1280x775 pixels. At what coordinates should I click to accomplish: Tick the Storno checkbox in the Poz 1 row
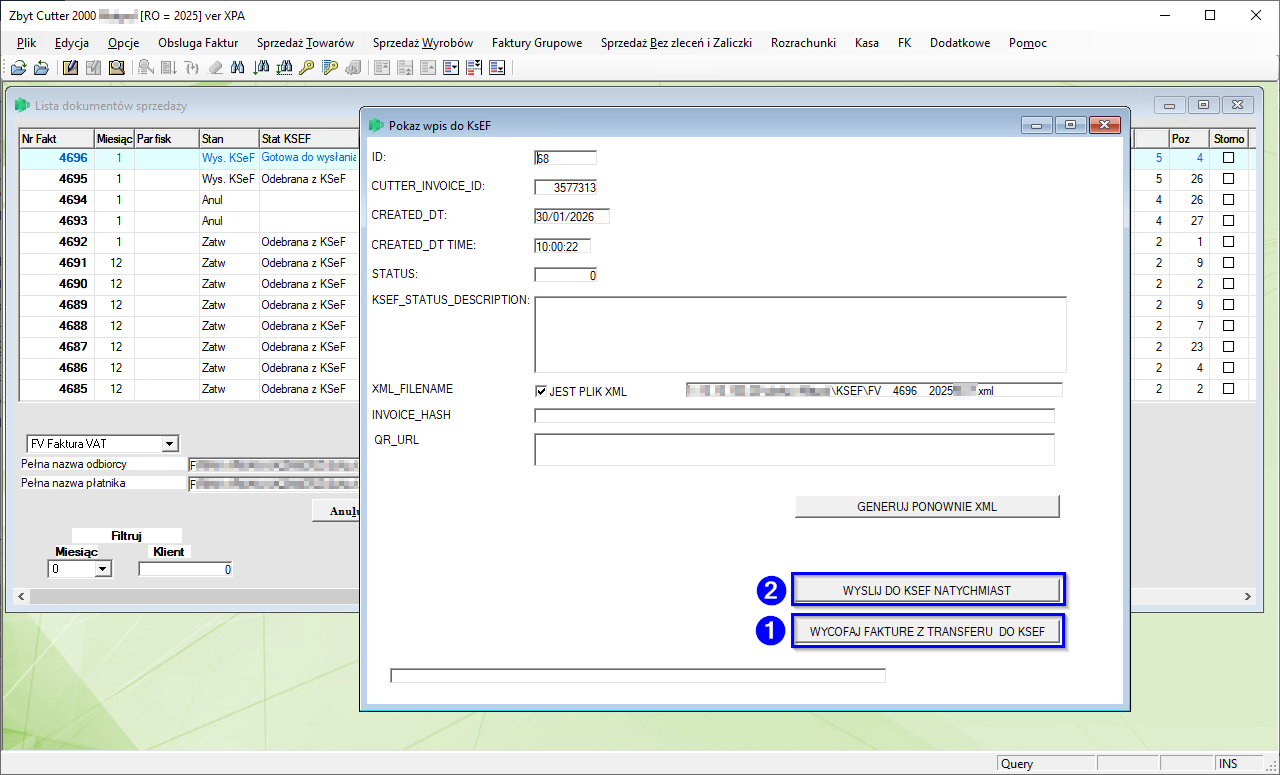(x=1228, y=242)
